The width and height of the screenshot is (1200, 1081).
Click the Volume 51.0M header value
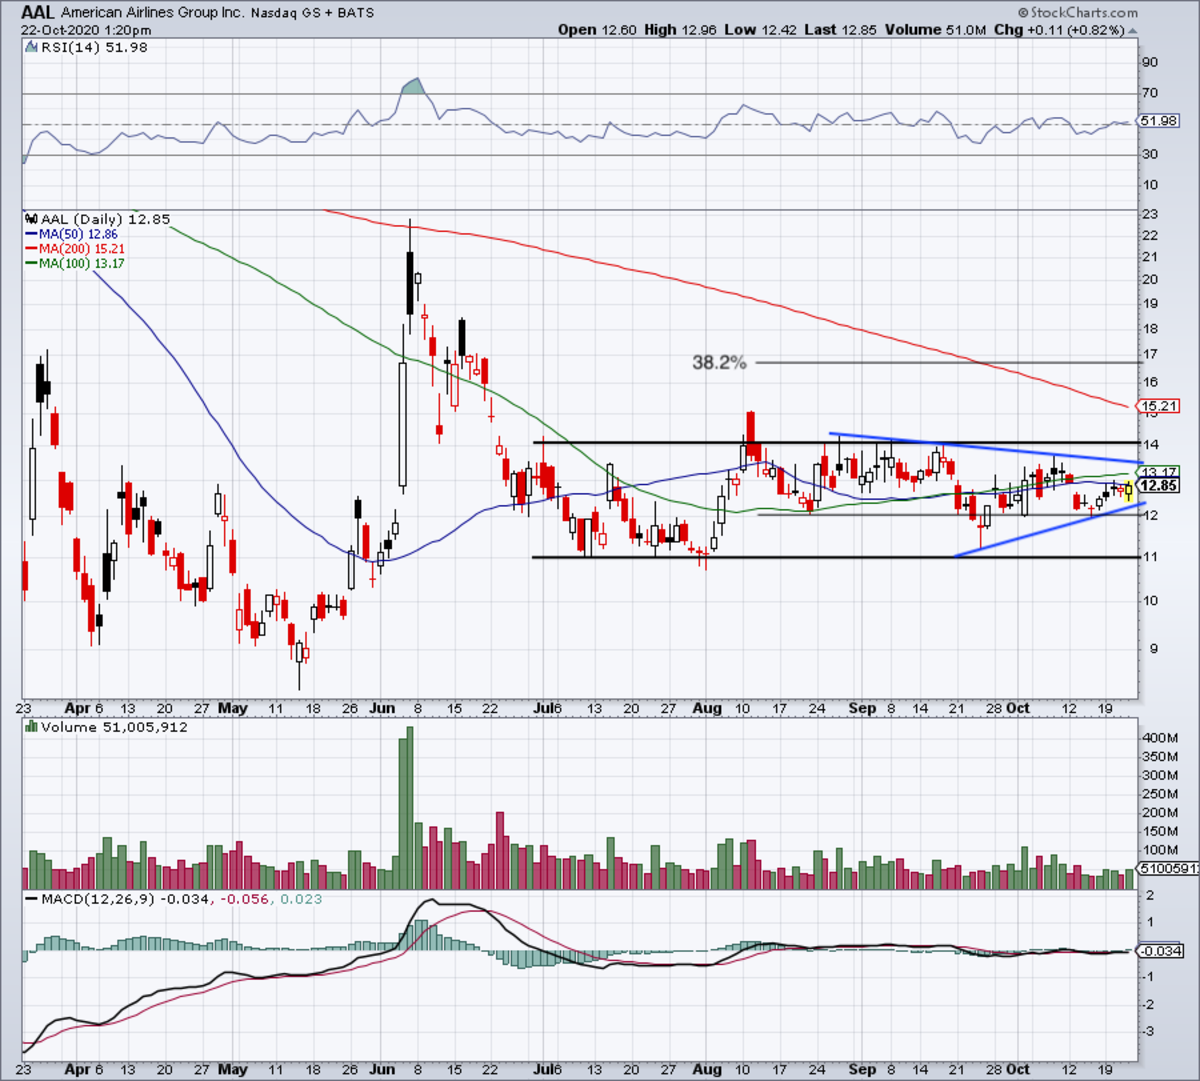pos(934,29)
